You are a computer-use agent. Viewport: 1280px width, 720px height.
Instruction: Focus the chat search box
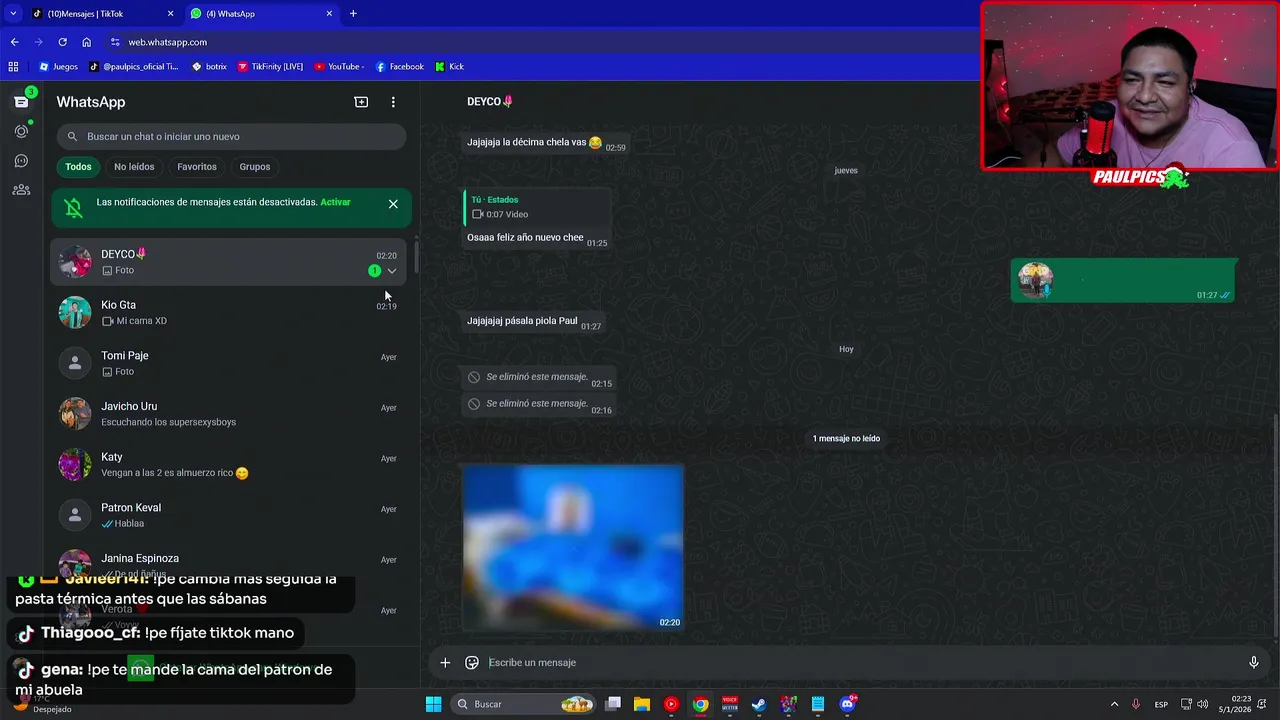[x=231, y=136]
